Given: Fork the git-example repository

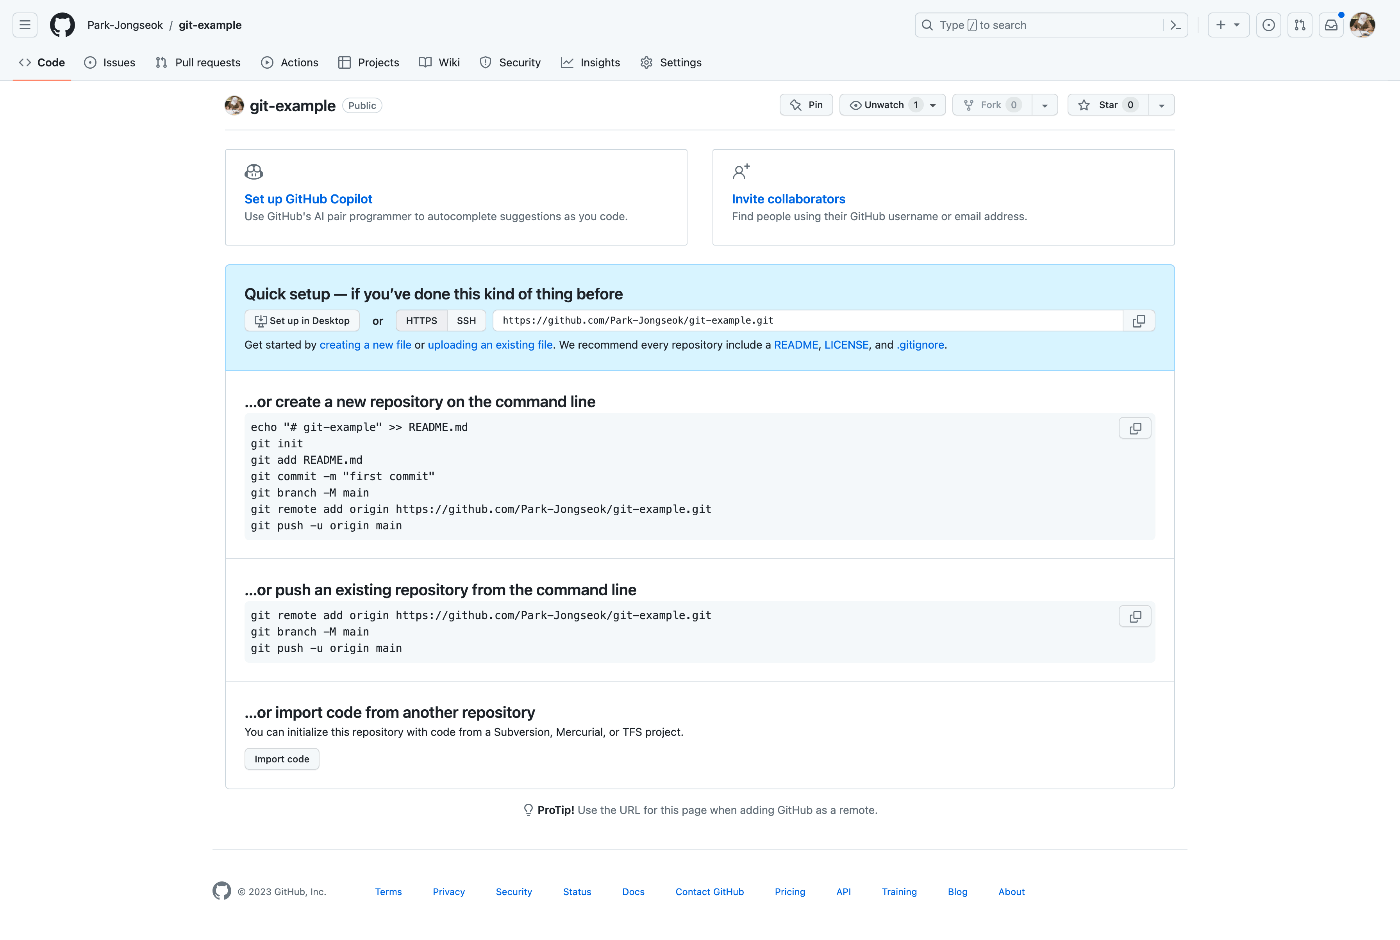Looking at the screenshot, I should 992,105.
